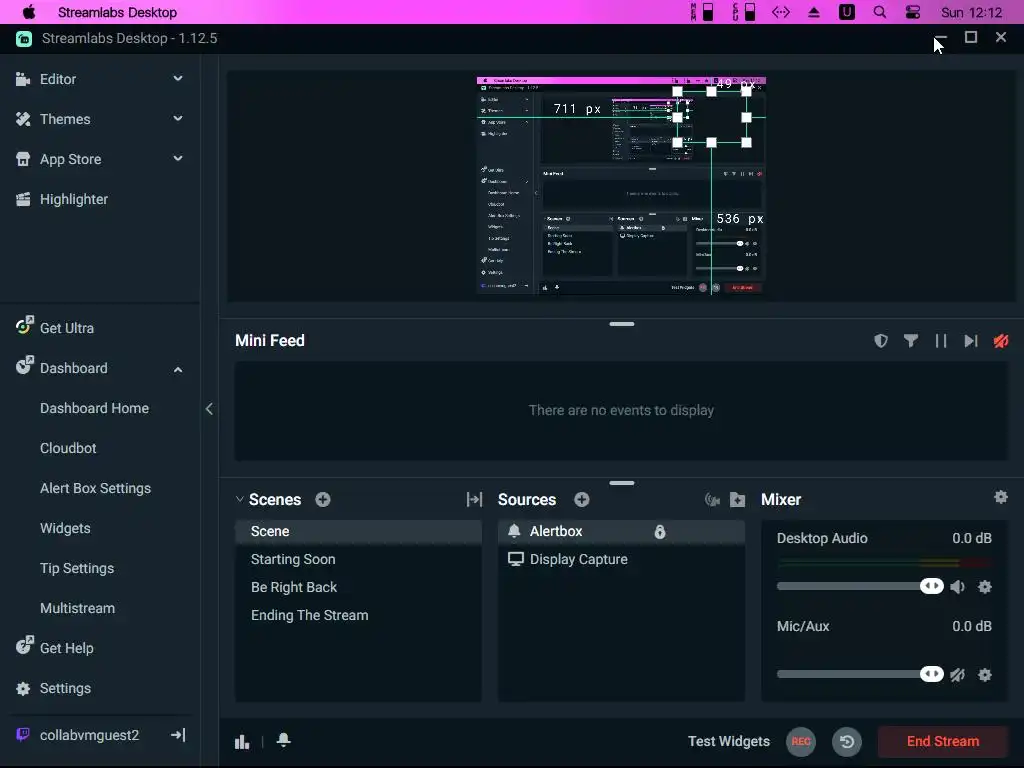1024x768 pixels.
Task: Skip the current Mini Feed alert
Action: 971,341
